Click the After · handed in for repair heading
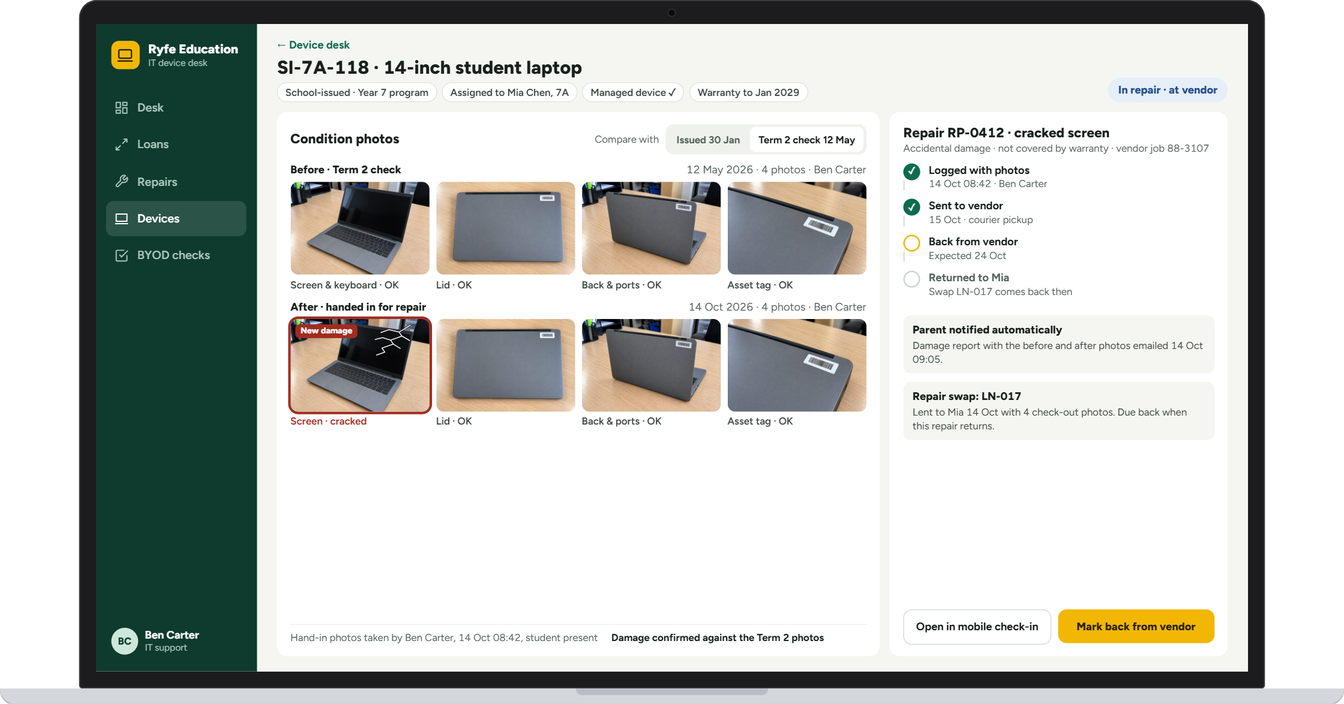The height and width of the screenshot is (704, 1344). tap(358, 307)
